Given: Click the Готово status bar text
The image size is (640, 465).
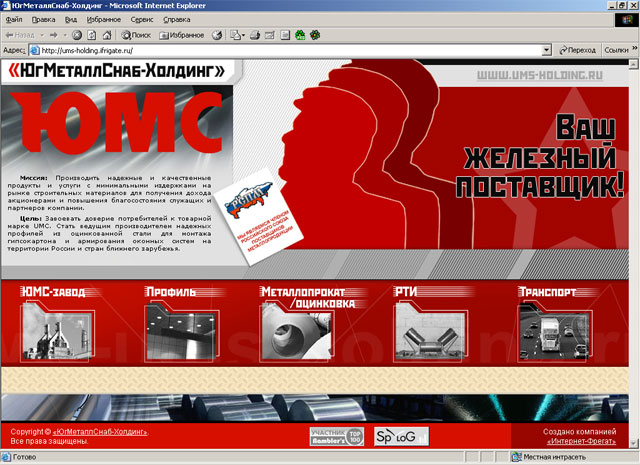Looking at the screenshot, I should point(24,457).
